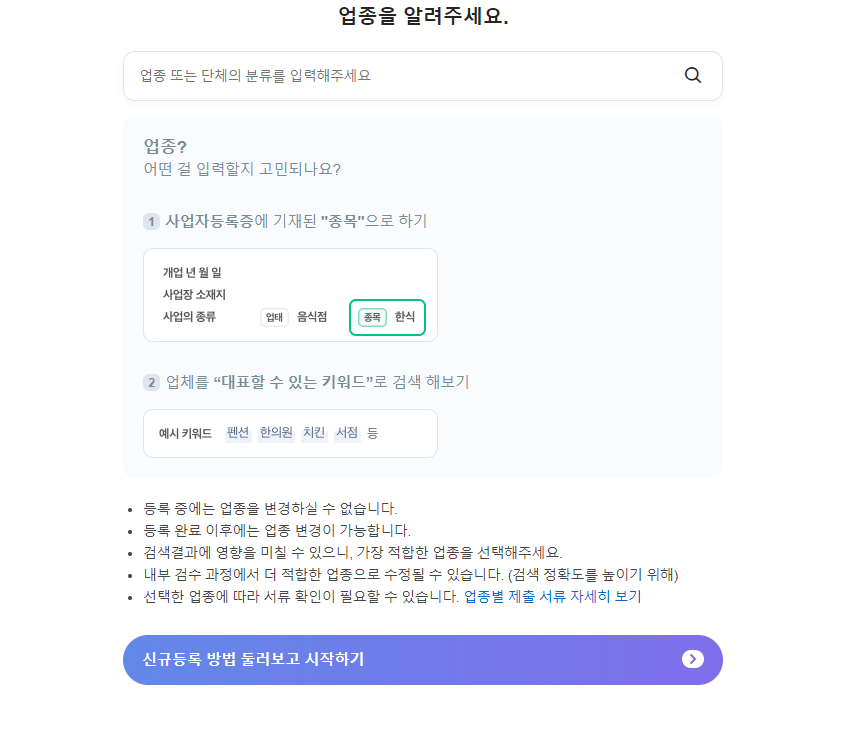Click the search magnifier icon
The width and height of the screenshot is (842, 732).
692,75
